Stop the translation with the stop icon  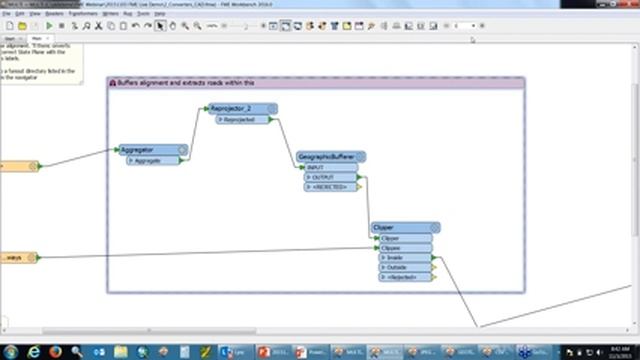pos(62,26)
